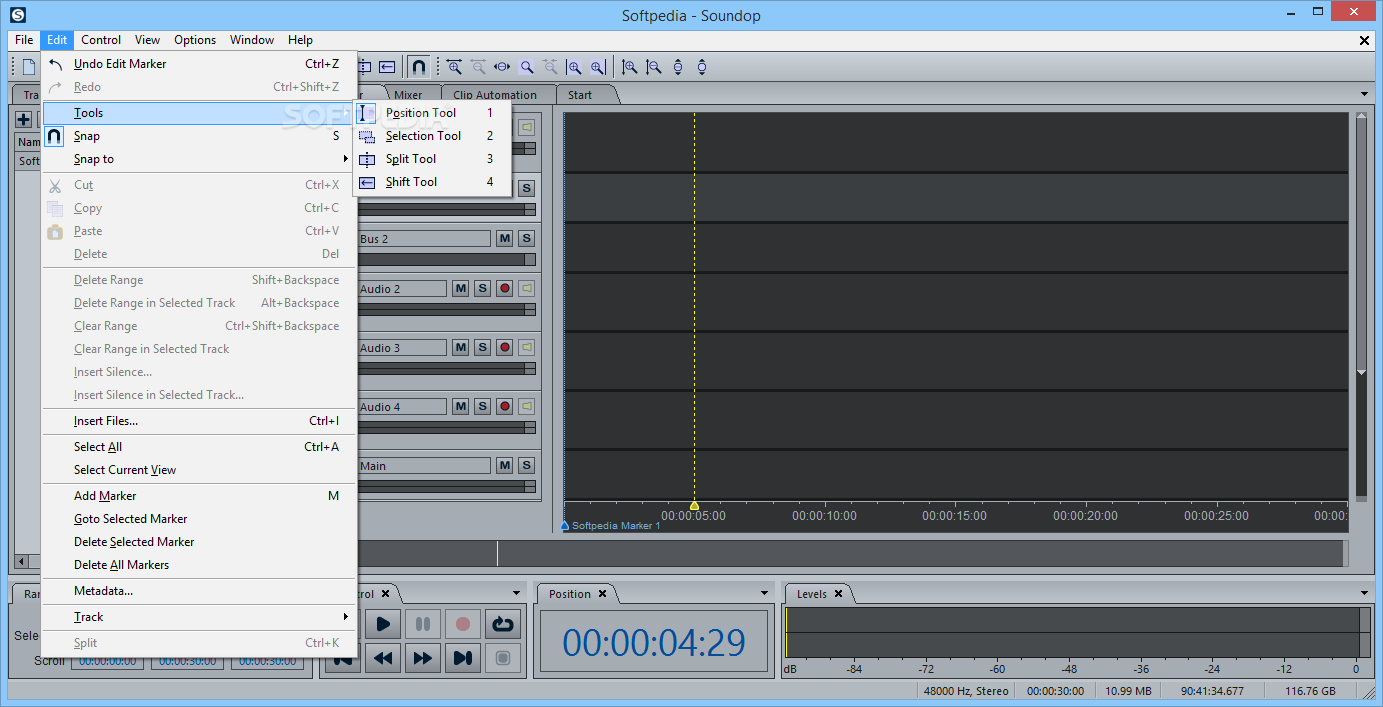
Task: Switch to the Mixer tab
Action: point(408,95)
